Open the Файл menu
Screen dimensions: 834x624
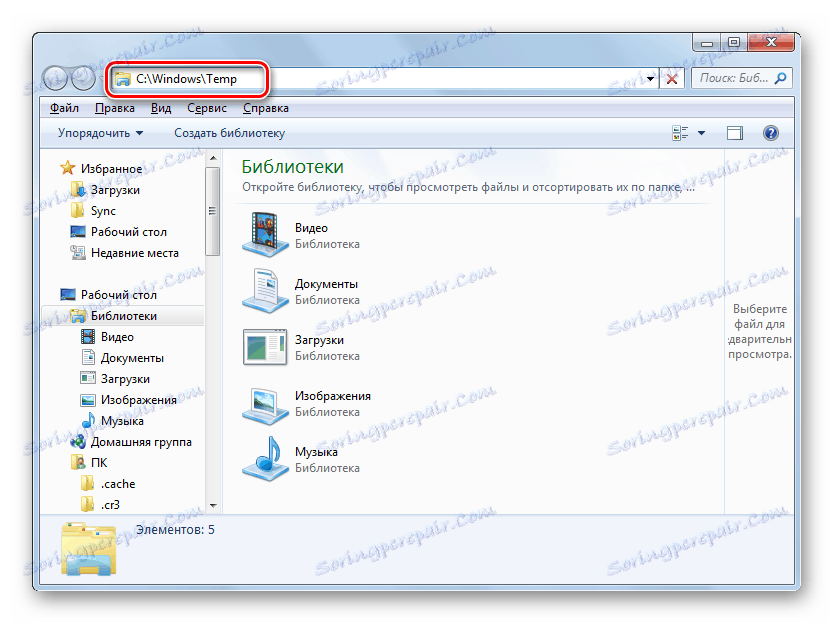[64, 108]
